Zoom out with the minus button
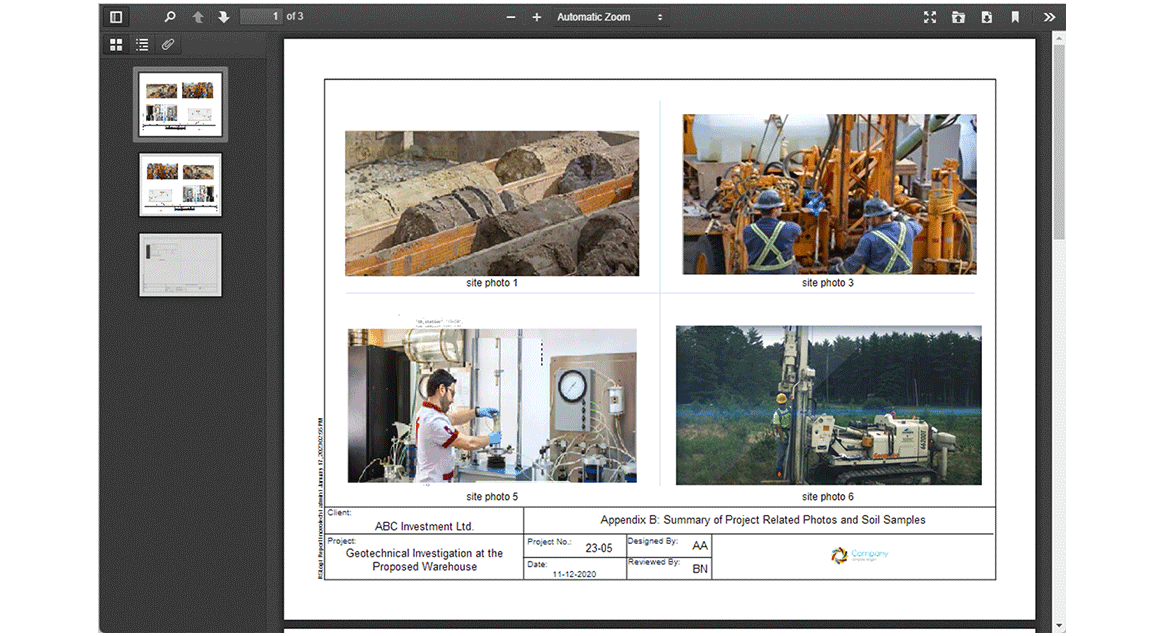The image size is (1164, 636). coord(511,17)
